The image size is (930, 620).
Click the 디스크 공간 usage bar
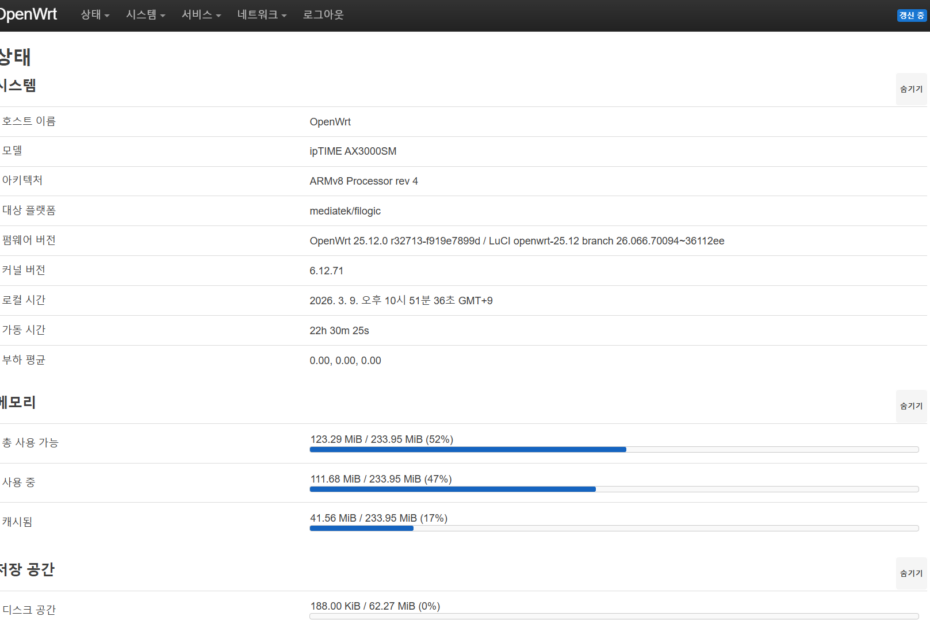coord(614,616)
